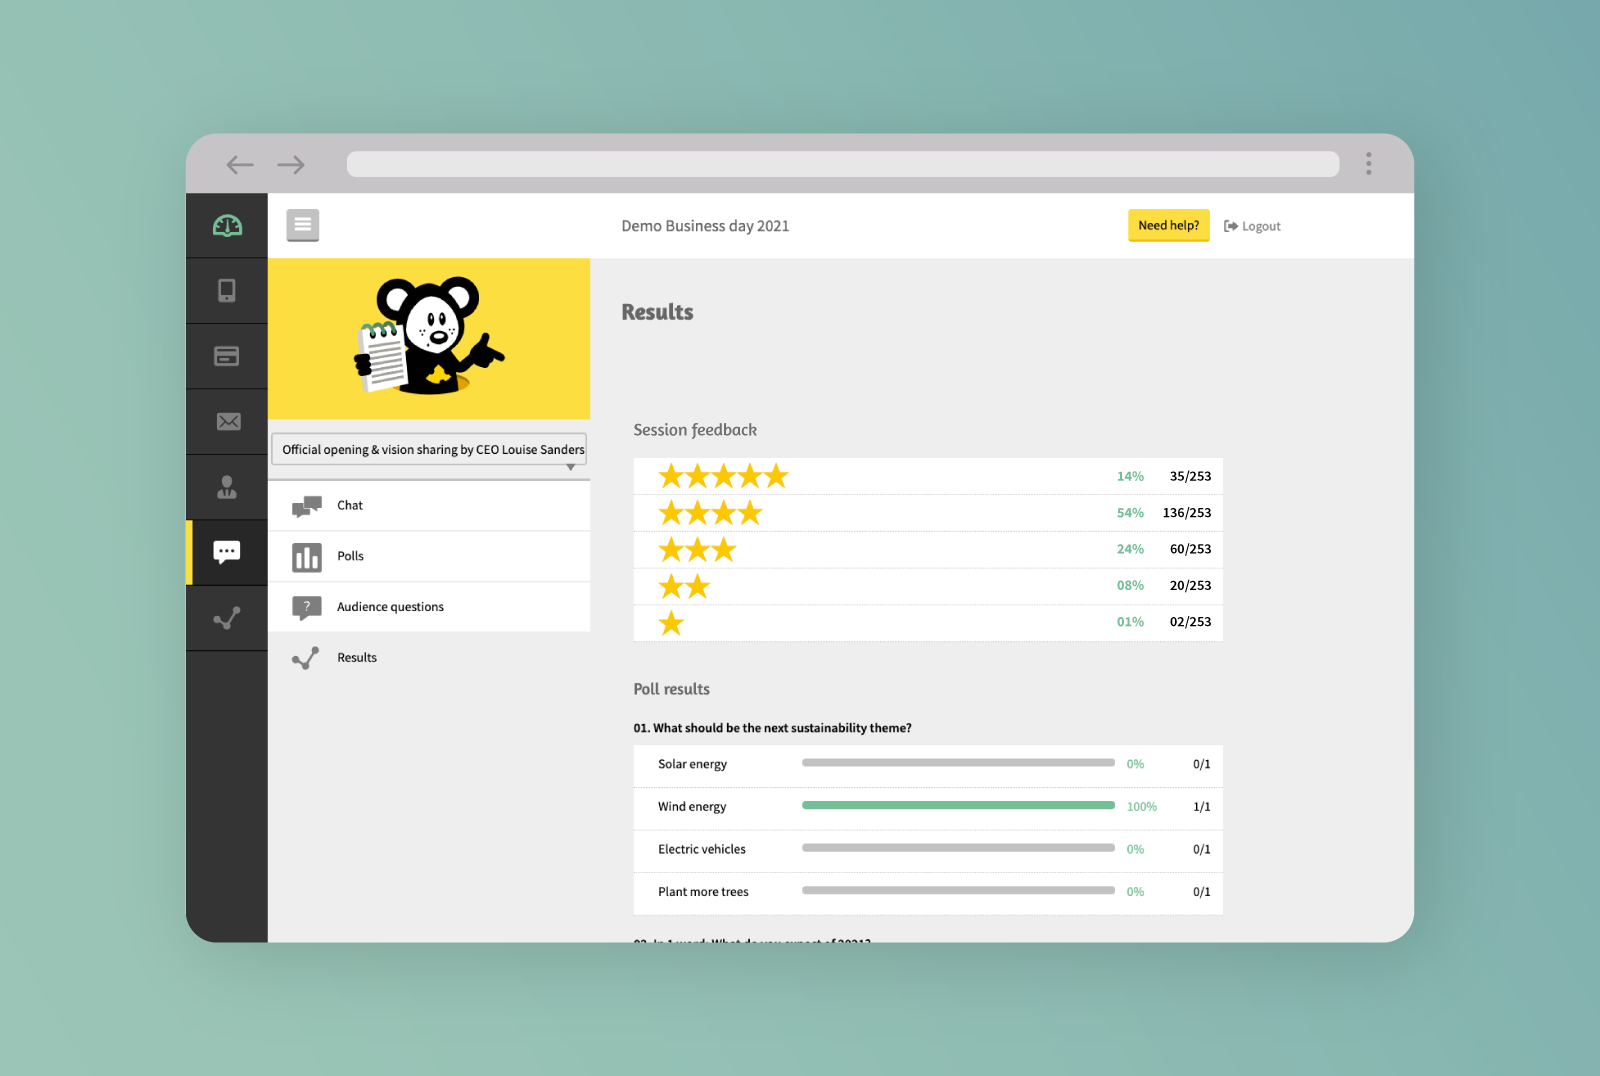Click the Audience questions question-mark icon
This screenshot has height=1076, width=1600.
click(x=306, y=607)
